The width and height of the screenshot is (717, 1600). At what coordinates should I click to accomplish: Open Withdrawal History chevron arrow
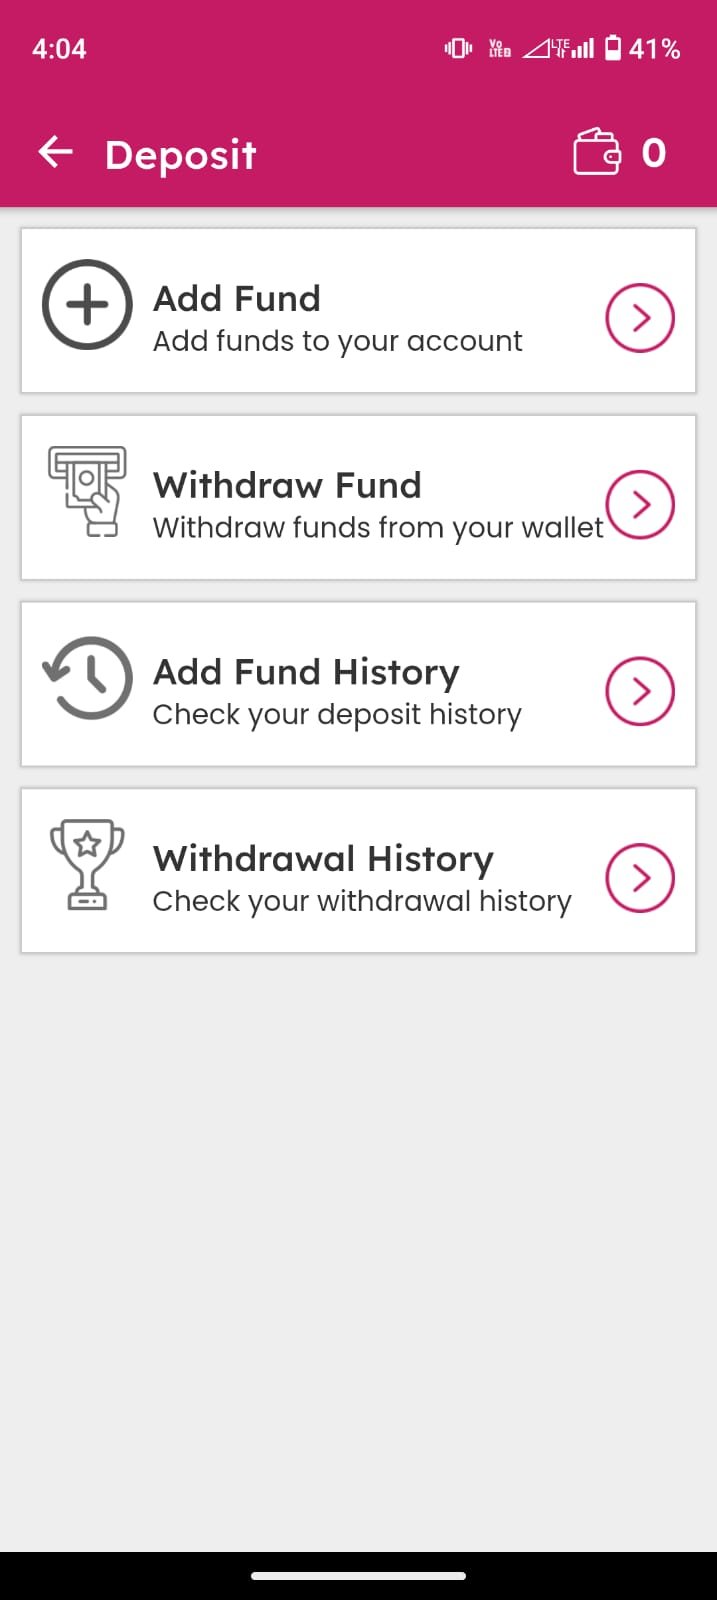coord(640,878)
